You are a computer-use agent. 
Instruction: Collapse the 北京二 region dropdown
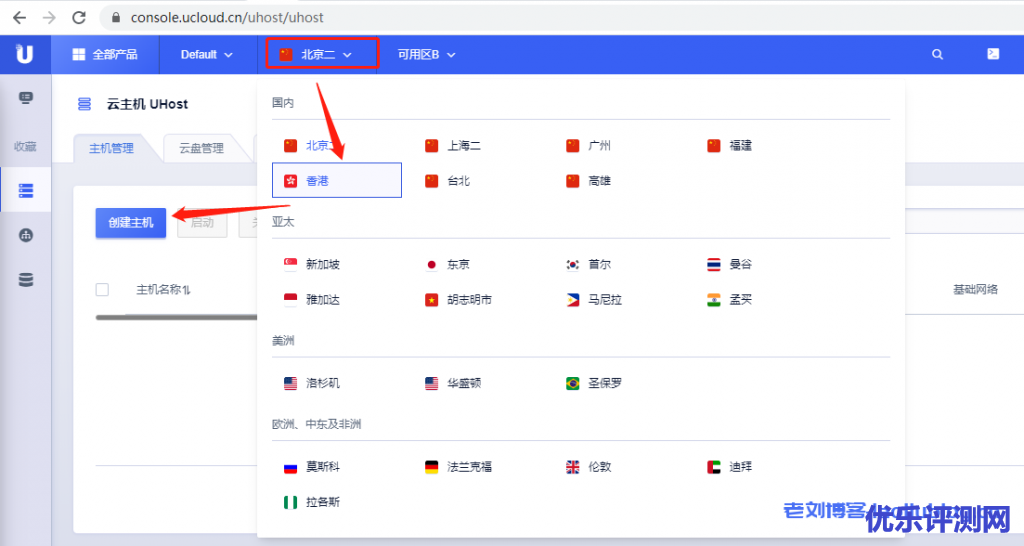point(321,55)
